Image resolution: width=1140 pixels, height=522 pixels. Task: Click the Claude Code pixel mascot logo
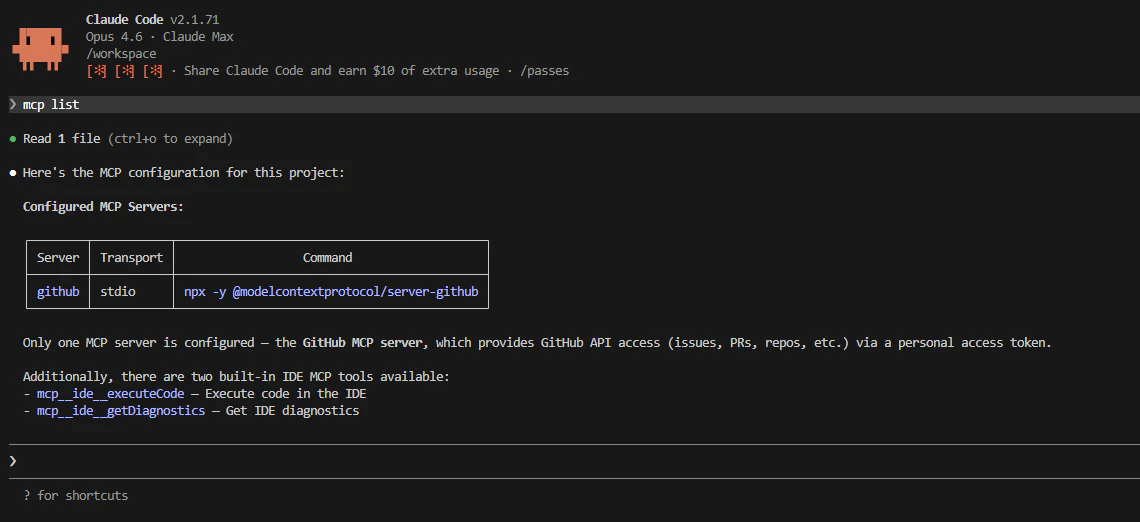click(40, 49)
